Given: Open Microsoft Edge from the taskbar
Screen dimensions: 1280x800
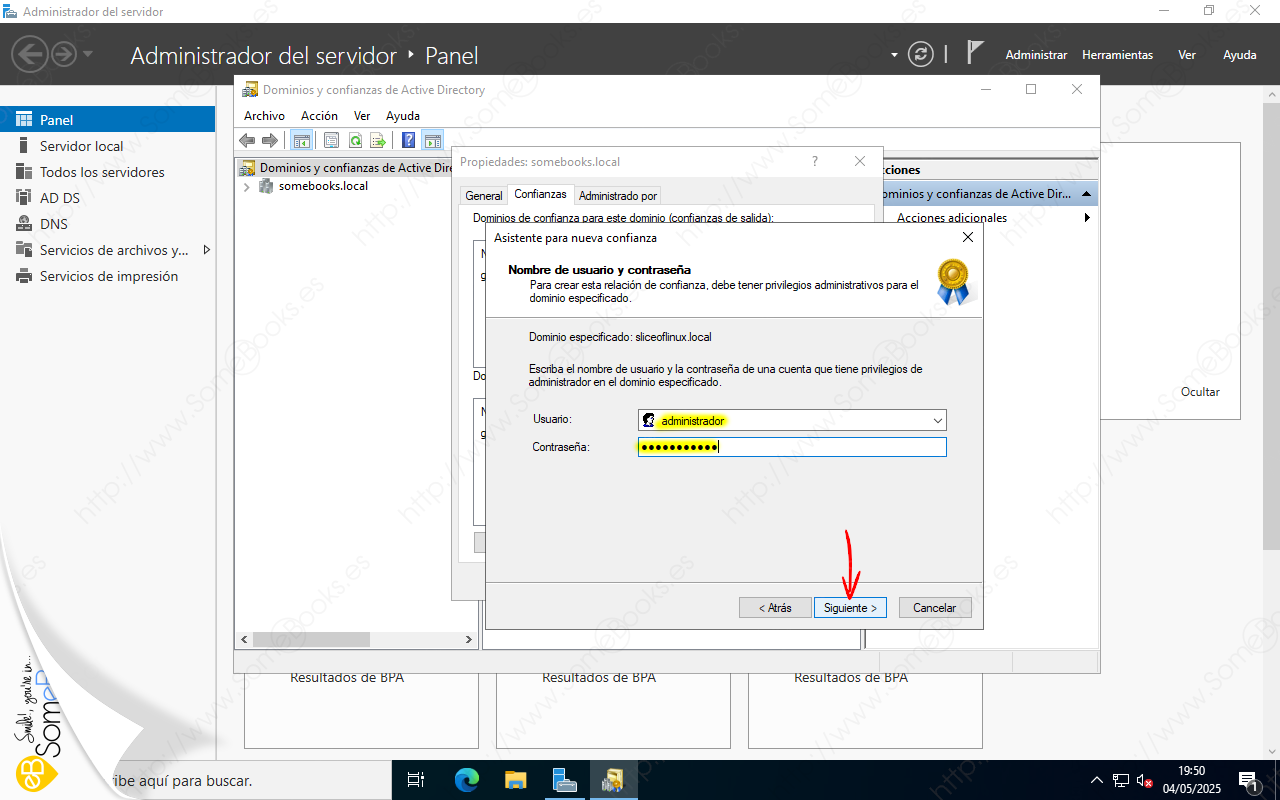Looking at the screenshot, I should point(467,780).
